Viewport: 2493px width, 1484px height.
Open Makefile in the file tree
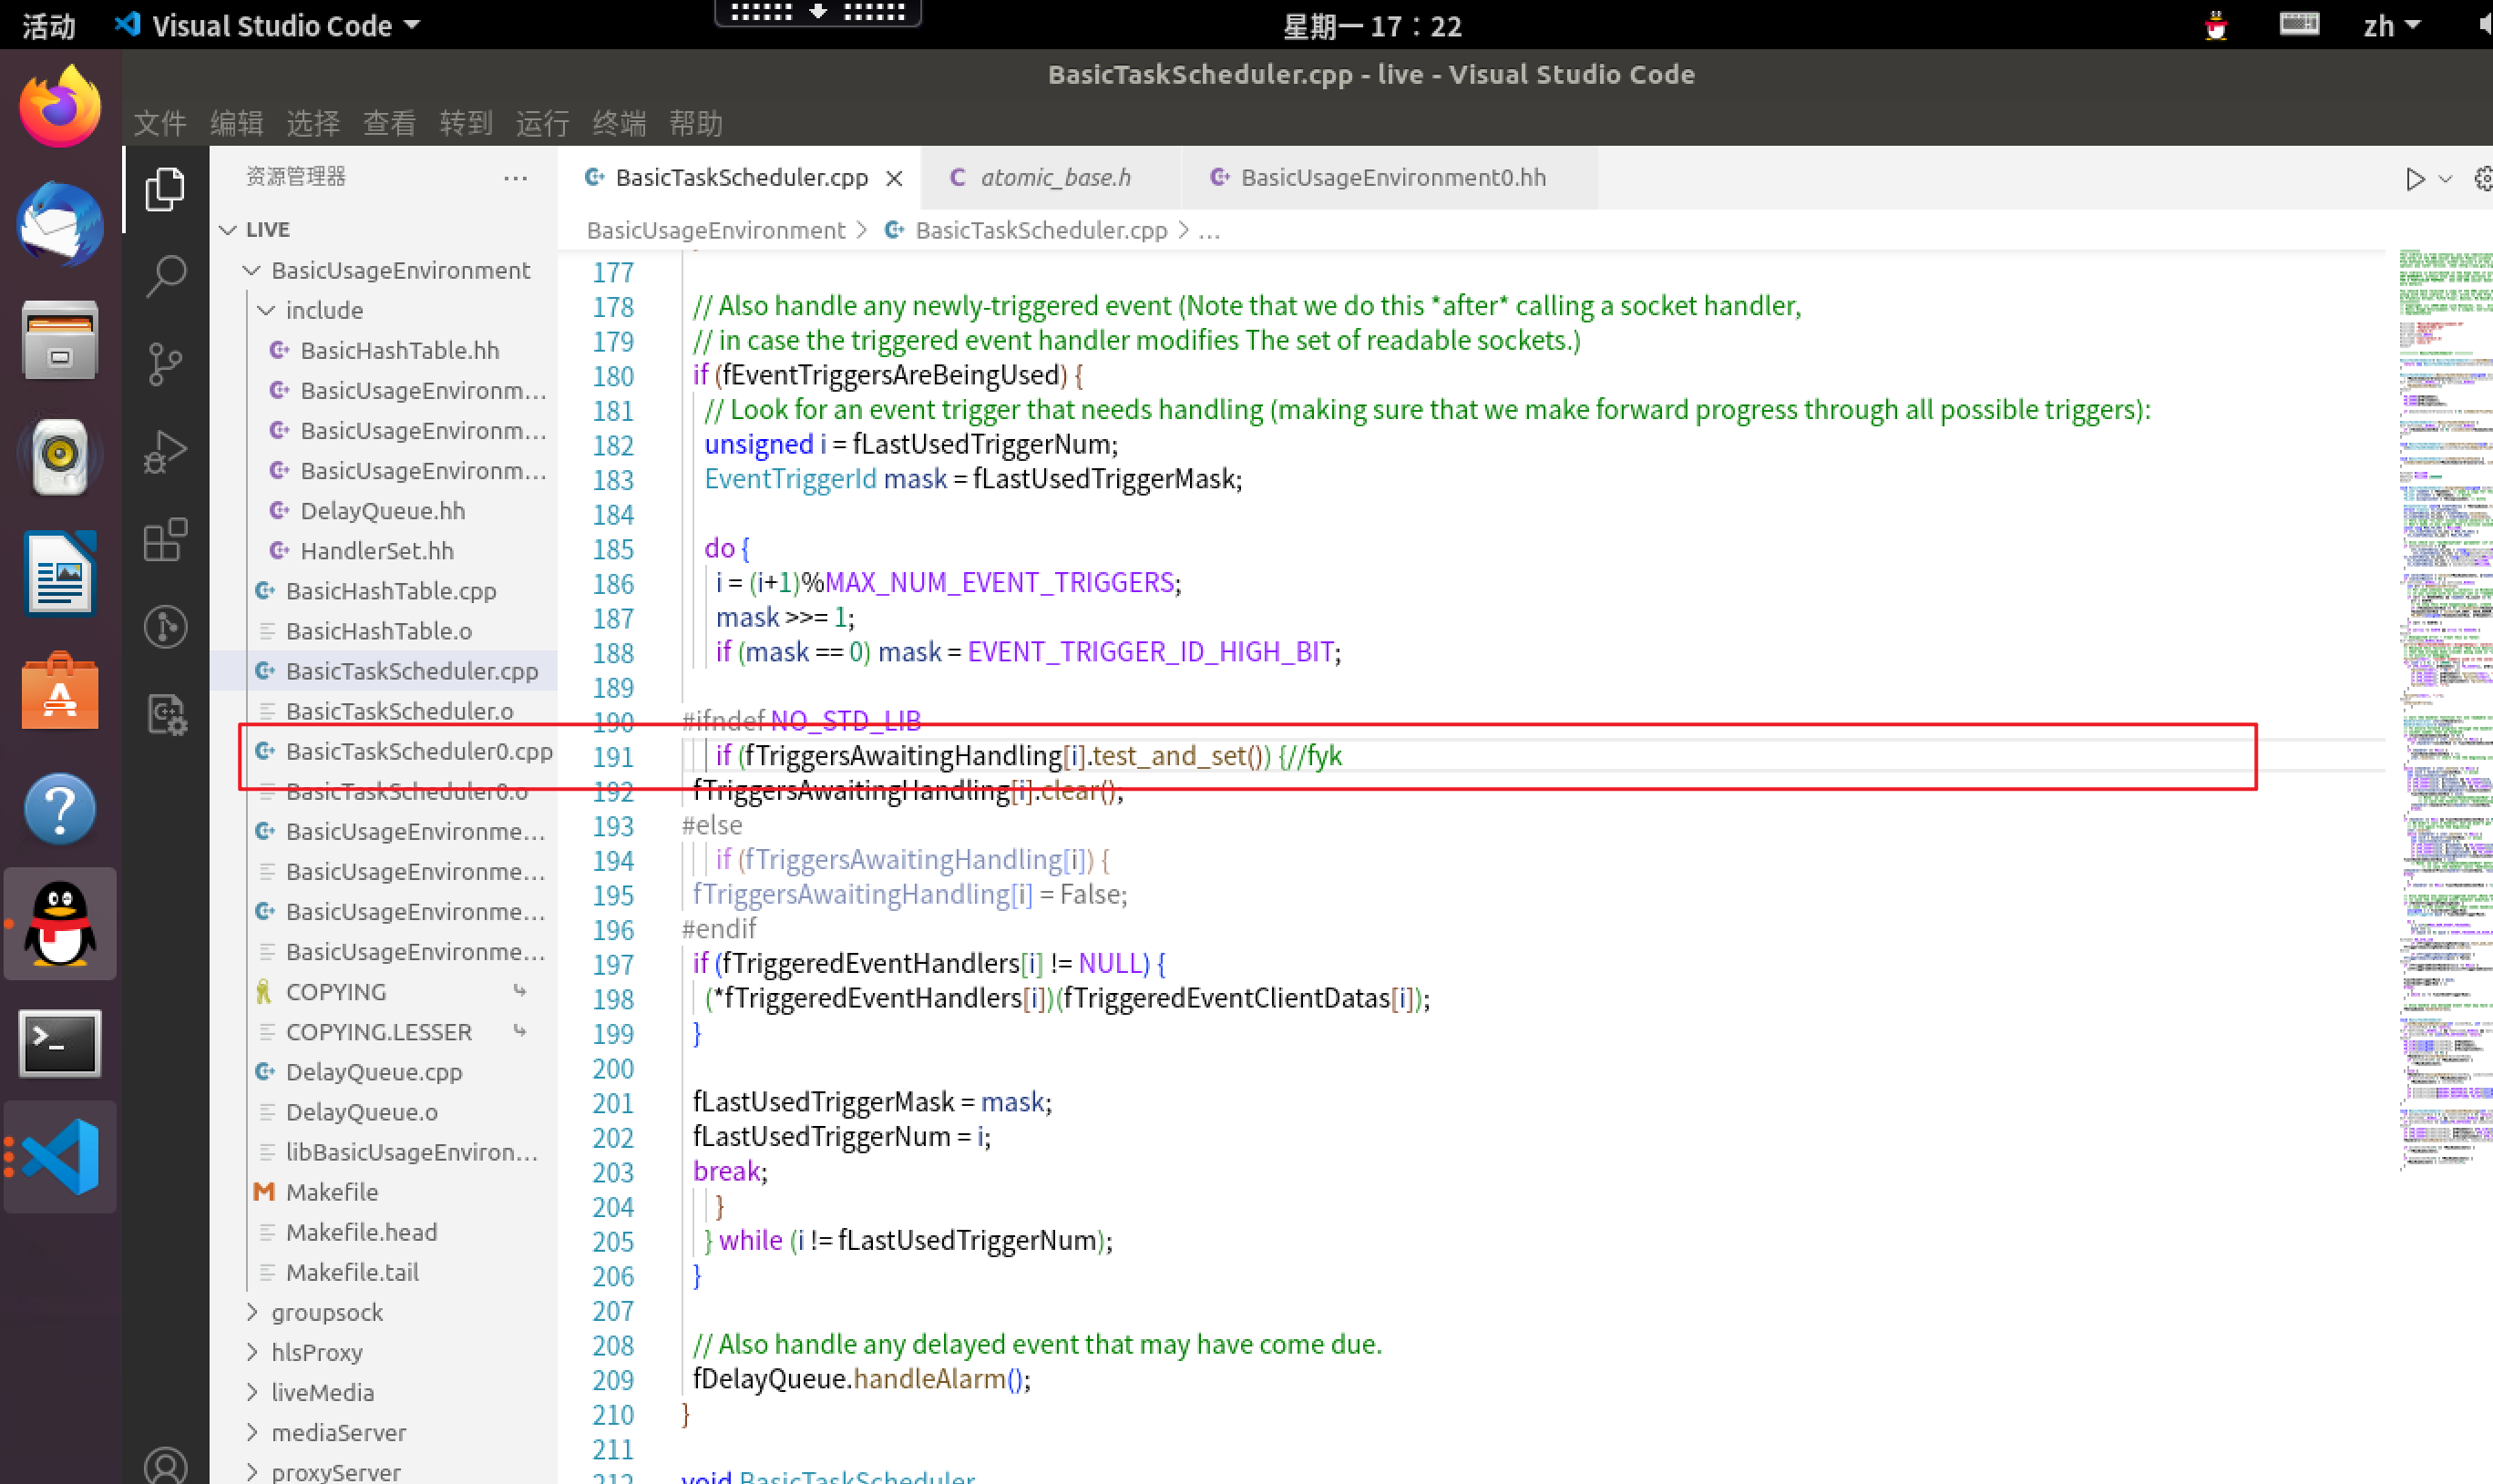pyautogui.click(x=331, y=1192)
